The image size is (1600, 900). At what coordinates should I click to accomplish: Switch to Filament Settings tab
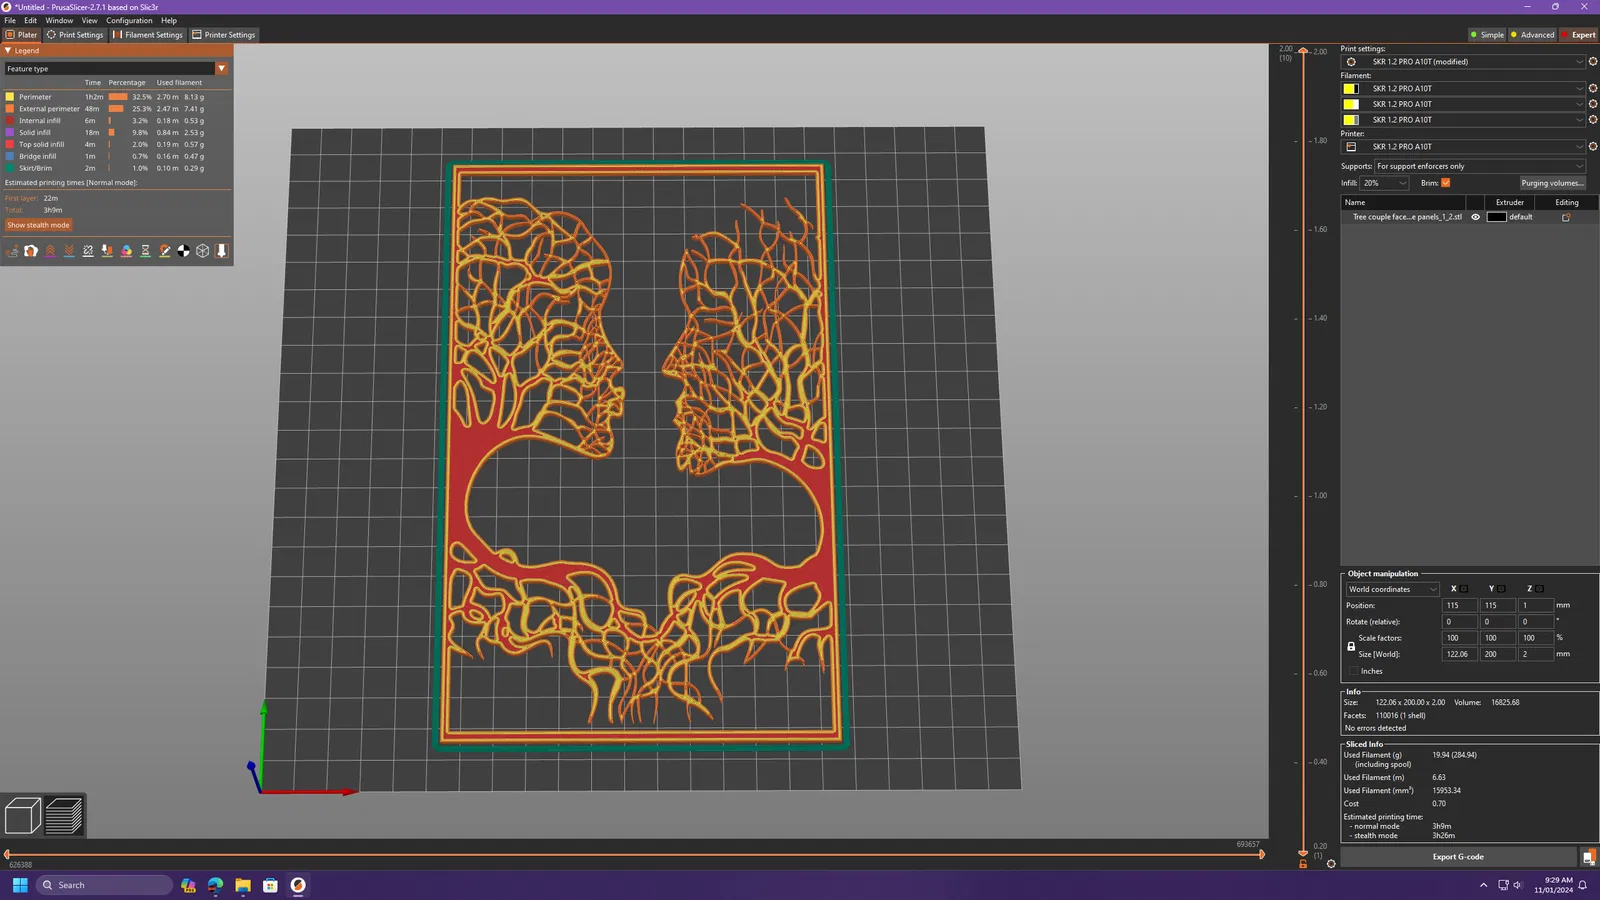(148, 35)
